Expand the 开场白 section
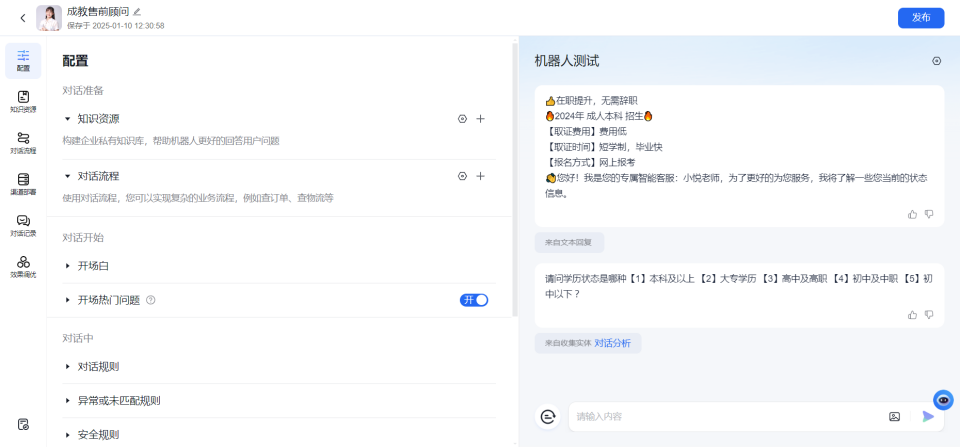Viewport: 960px width, 447px height. [68, 266]
